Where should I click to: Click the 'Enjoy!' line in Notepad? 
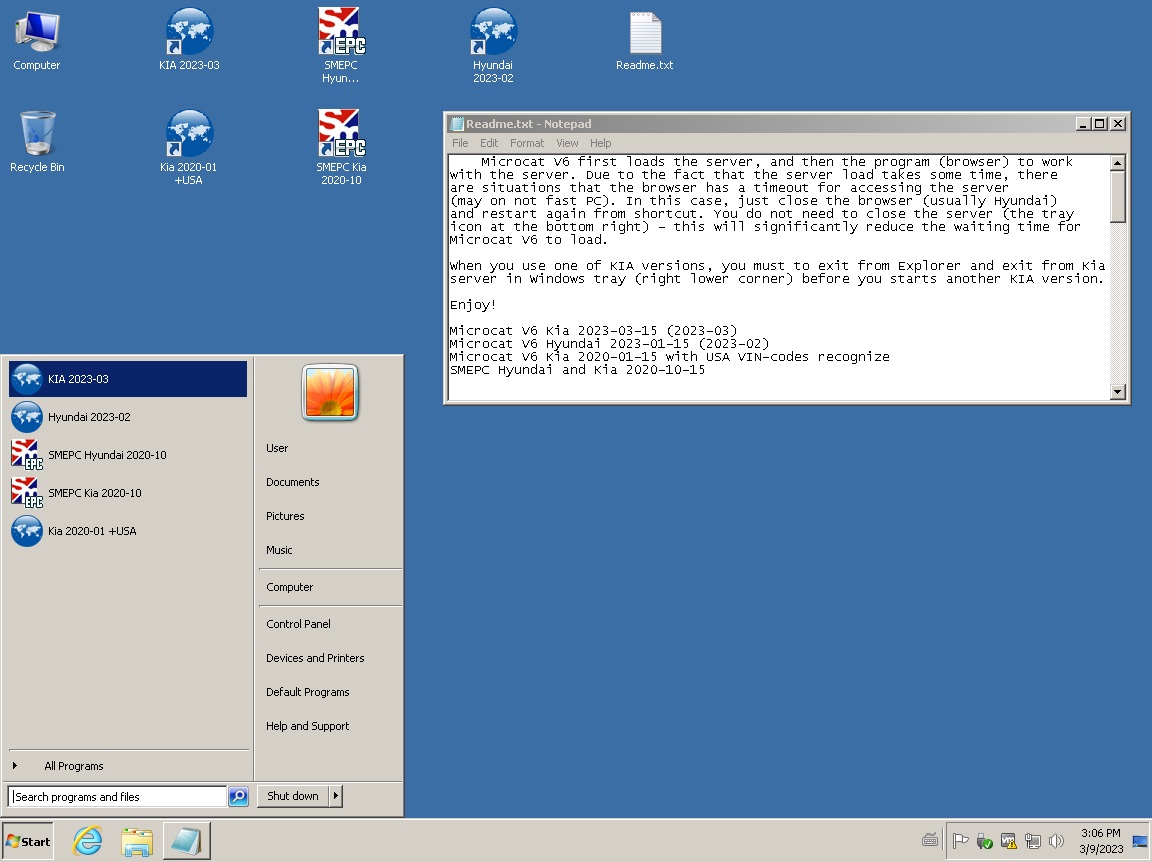tap(473, 305)
